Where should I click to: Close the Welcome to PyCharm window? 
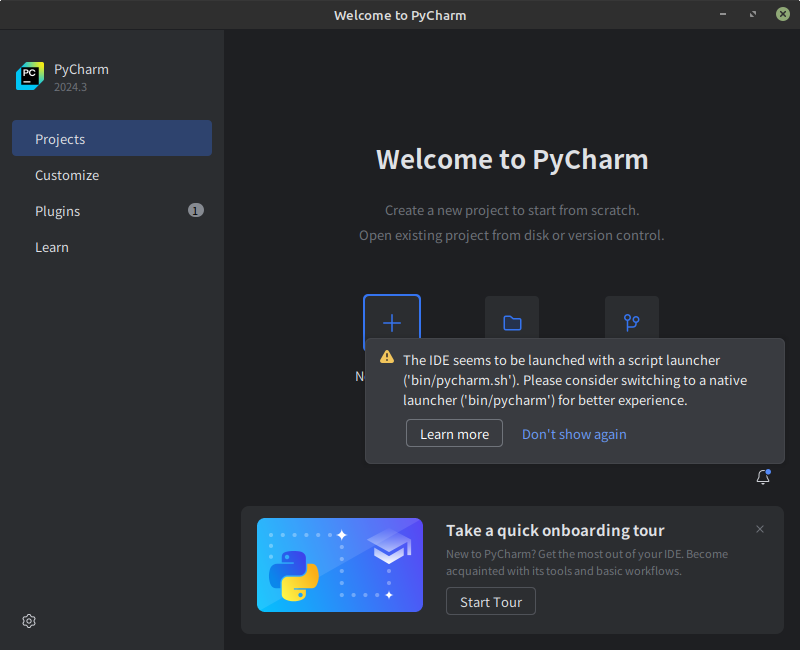click(783, 14)
